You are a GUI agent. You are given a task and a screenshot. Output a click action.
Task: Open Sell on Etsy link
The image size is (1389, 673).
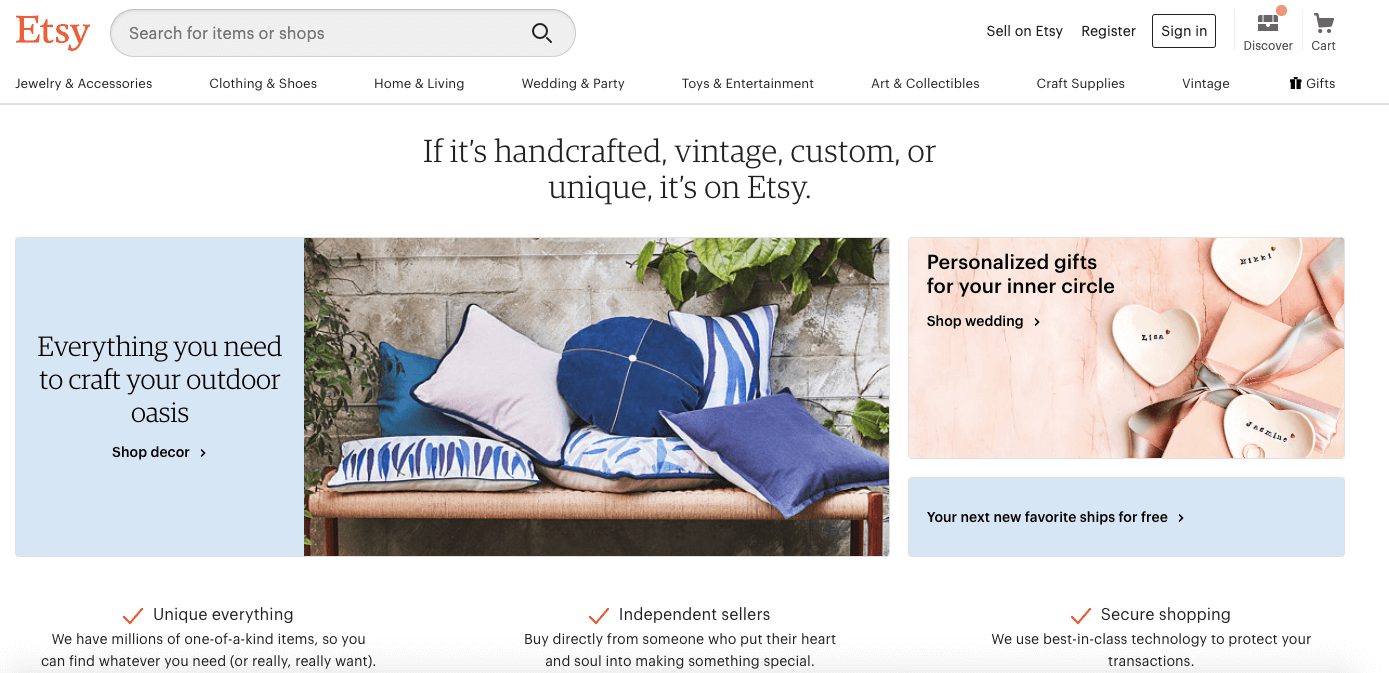click(x=1024, y=31)
